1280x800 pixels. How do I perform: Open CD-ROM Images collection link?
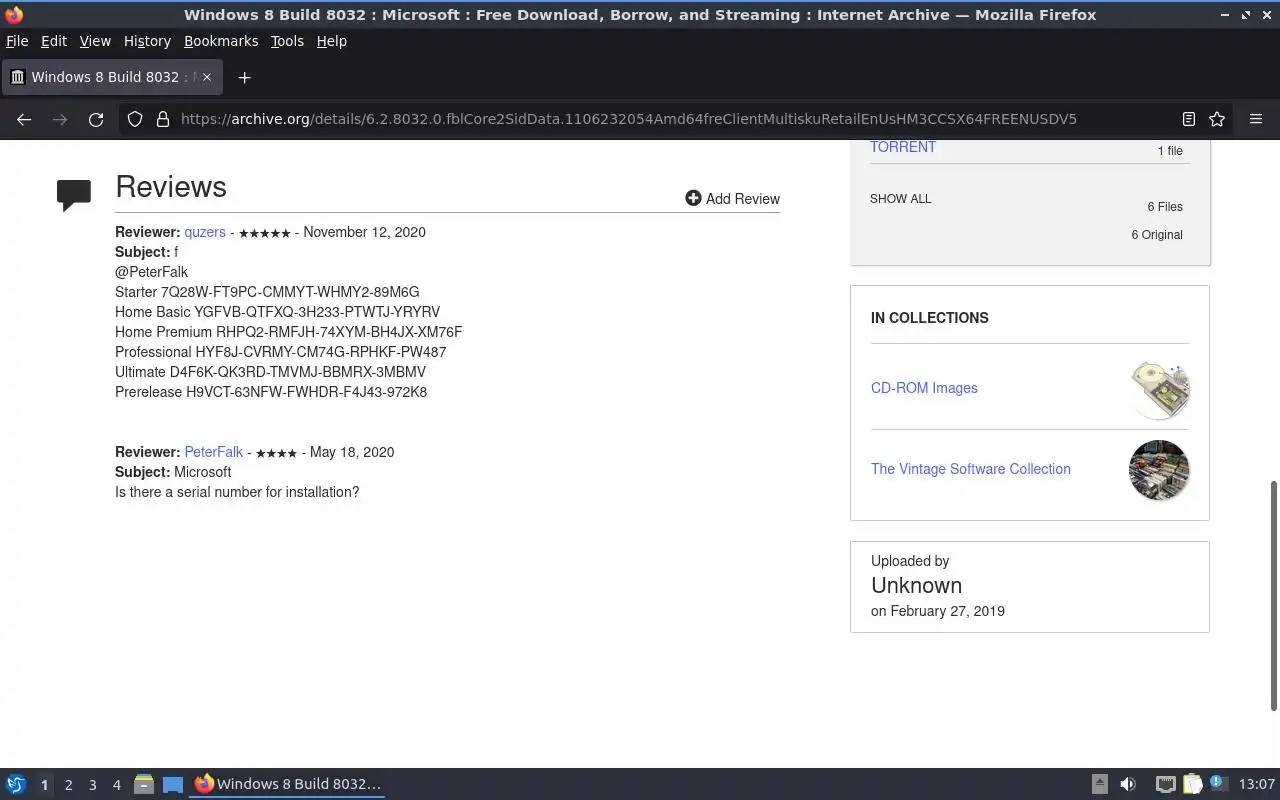point(924,388)
